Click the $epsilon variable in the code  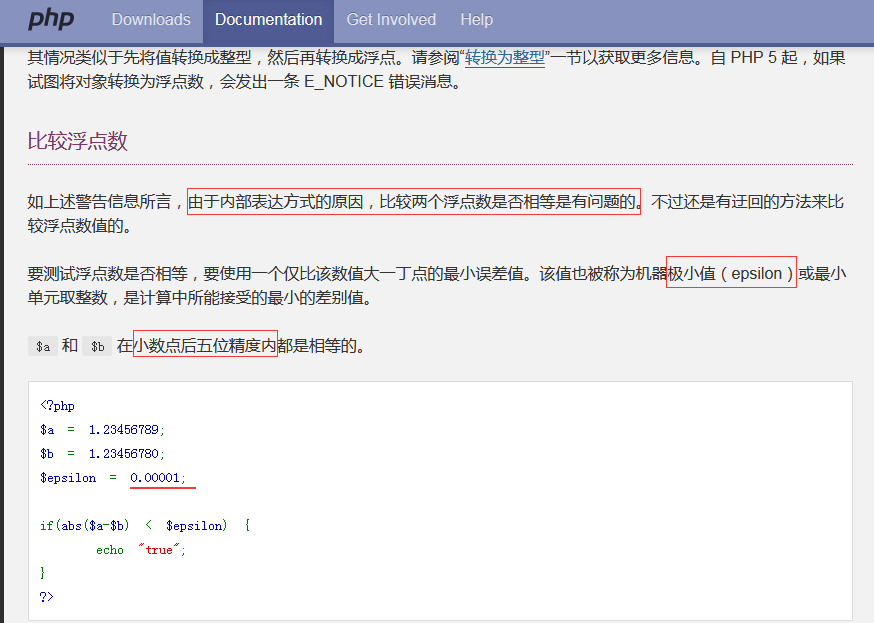[67, 477]
